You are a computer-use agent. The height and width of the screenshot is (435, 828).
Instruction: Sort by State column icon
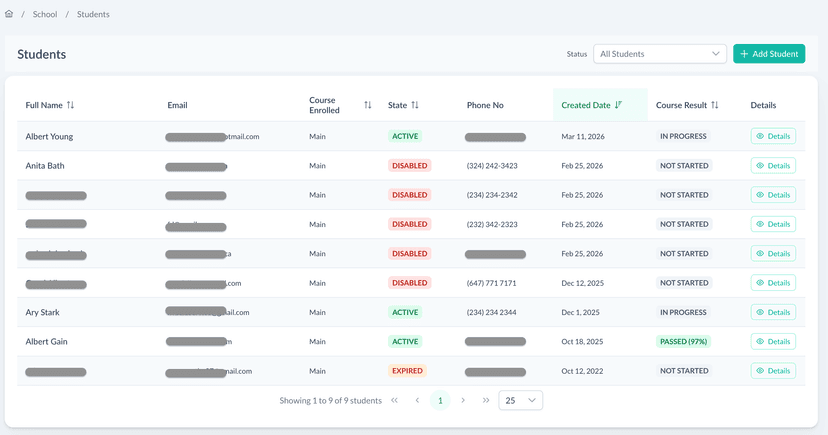(x=415, y=105)
